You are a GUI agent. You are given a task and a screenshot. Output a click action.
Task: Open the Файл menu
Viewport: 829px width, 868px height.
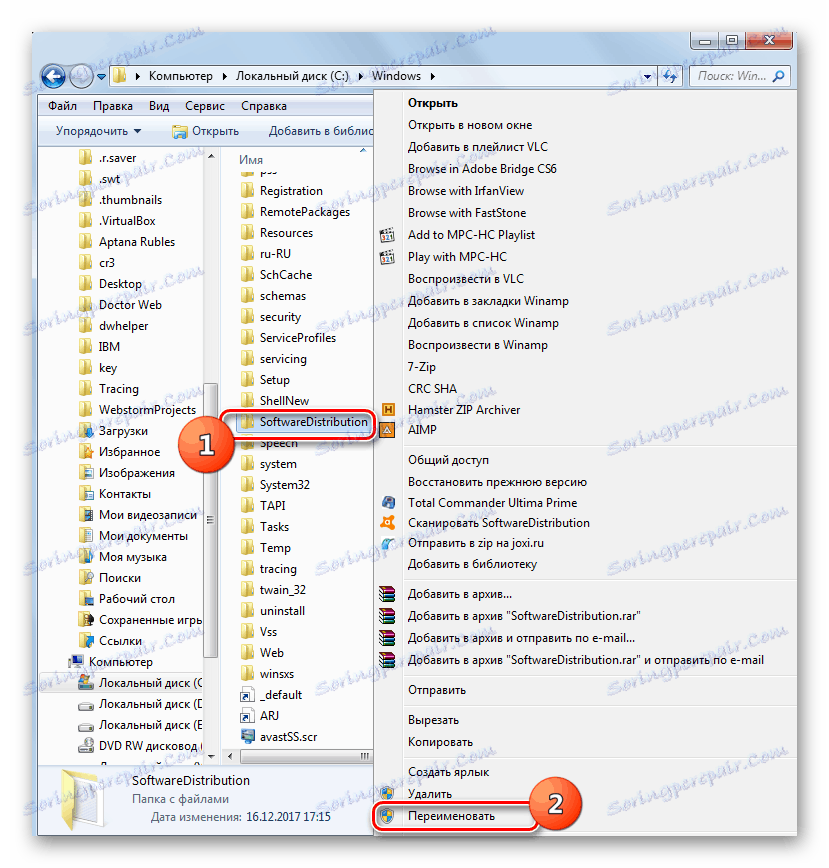(62, 106)
